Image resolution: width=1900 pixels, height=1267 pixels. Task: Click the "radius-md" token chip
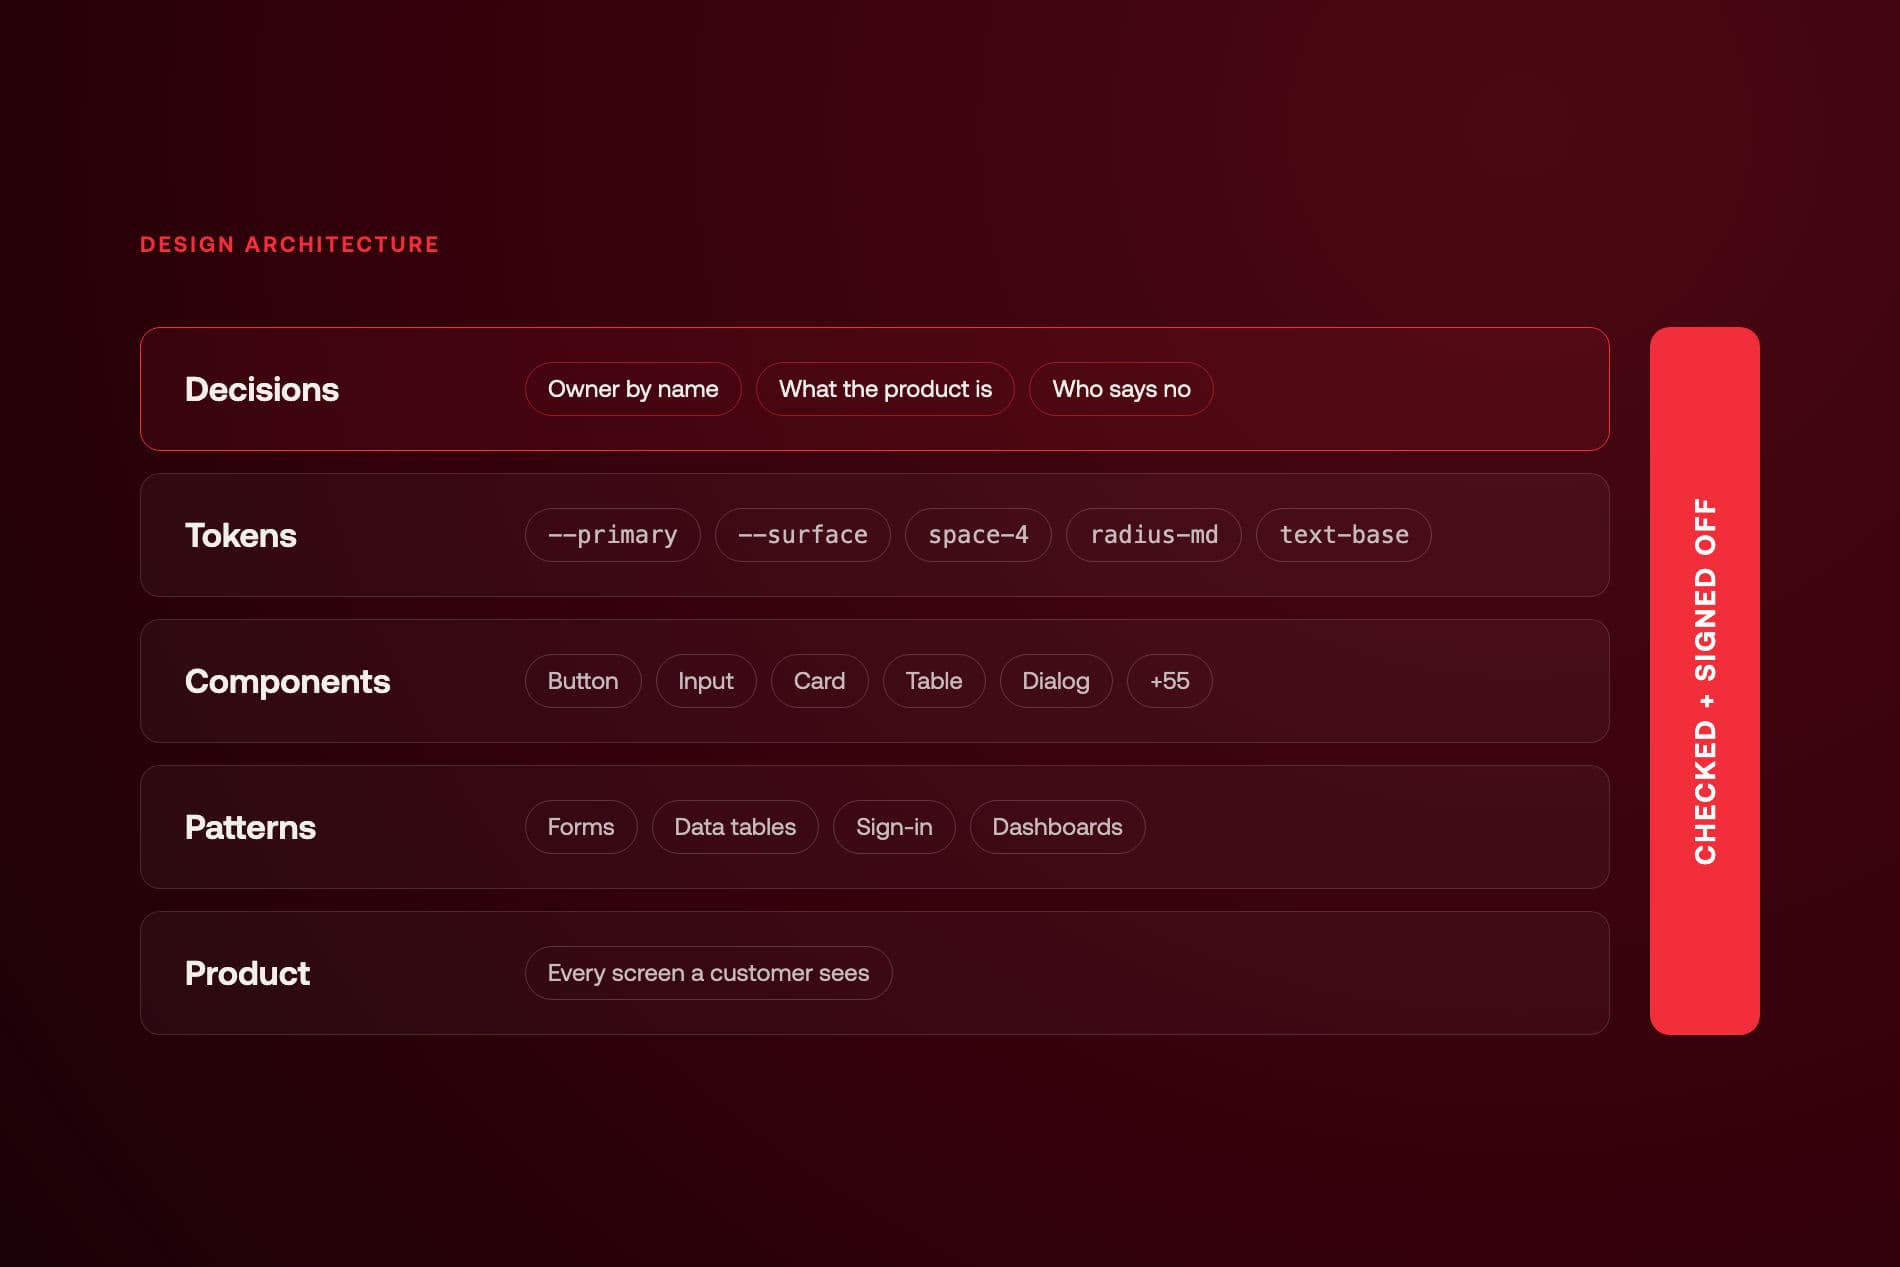pos(1154,535)
